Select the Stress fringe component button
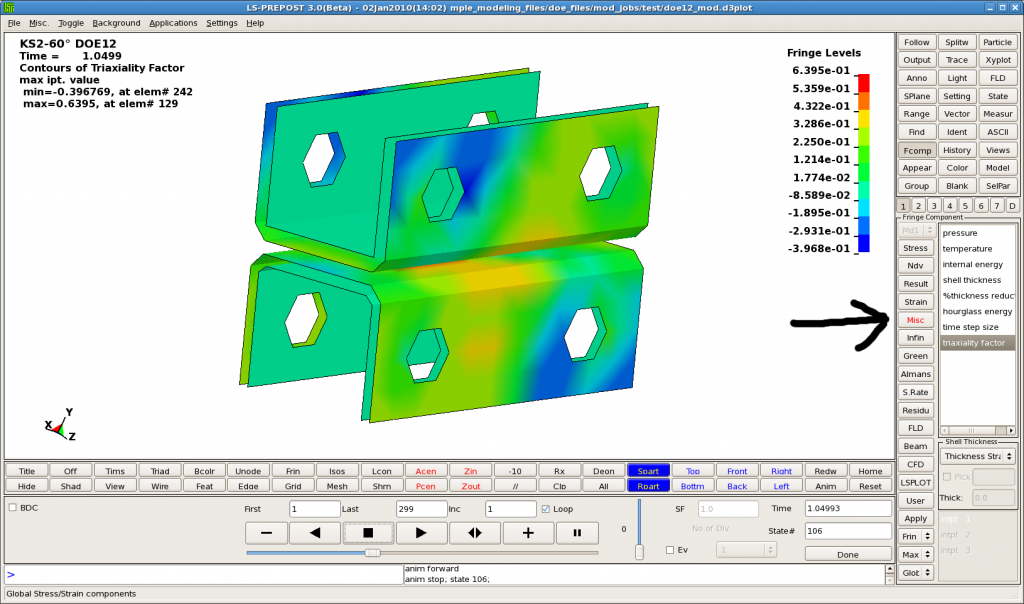This screenshot has width=1024, height=604. click(916, 248)
